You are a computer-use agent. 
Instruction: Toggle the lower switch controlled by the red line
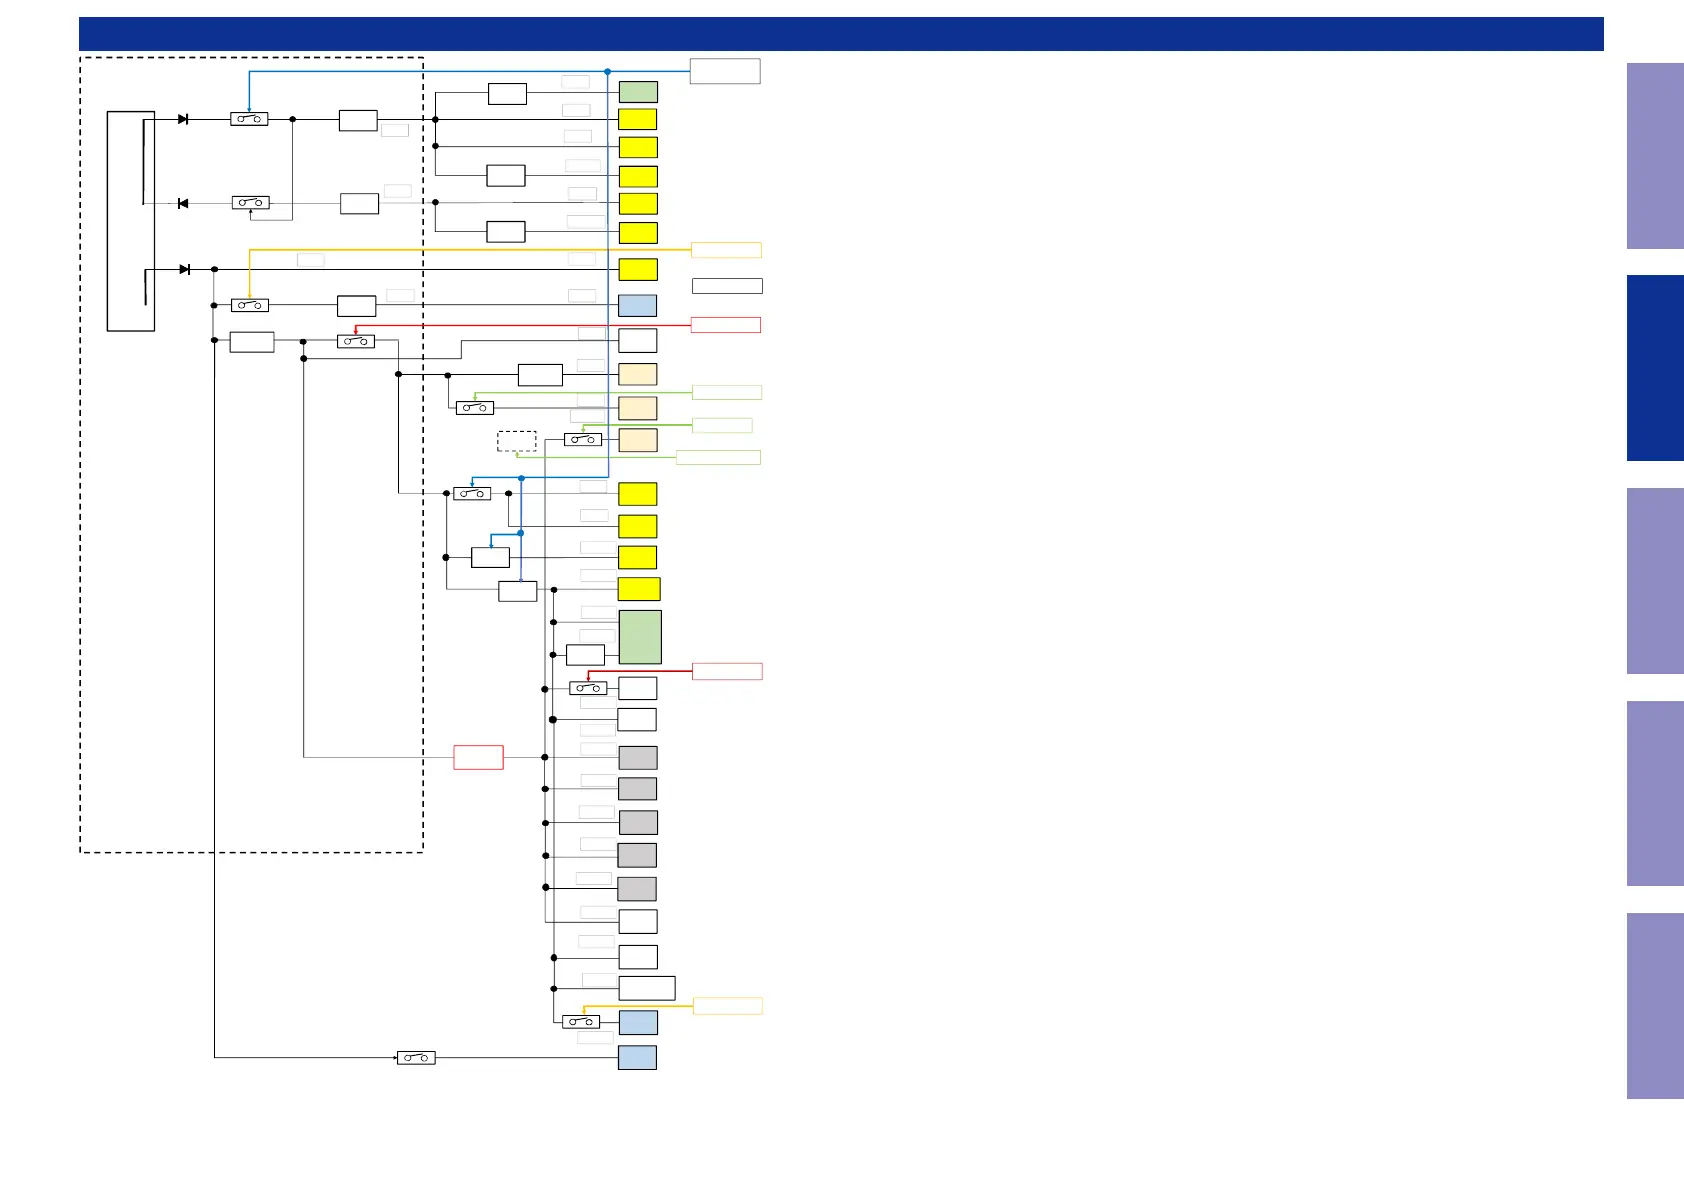[x=588, y=688]
